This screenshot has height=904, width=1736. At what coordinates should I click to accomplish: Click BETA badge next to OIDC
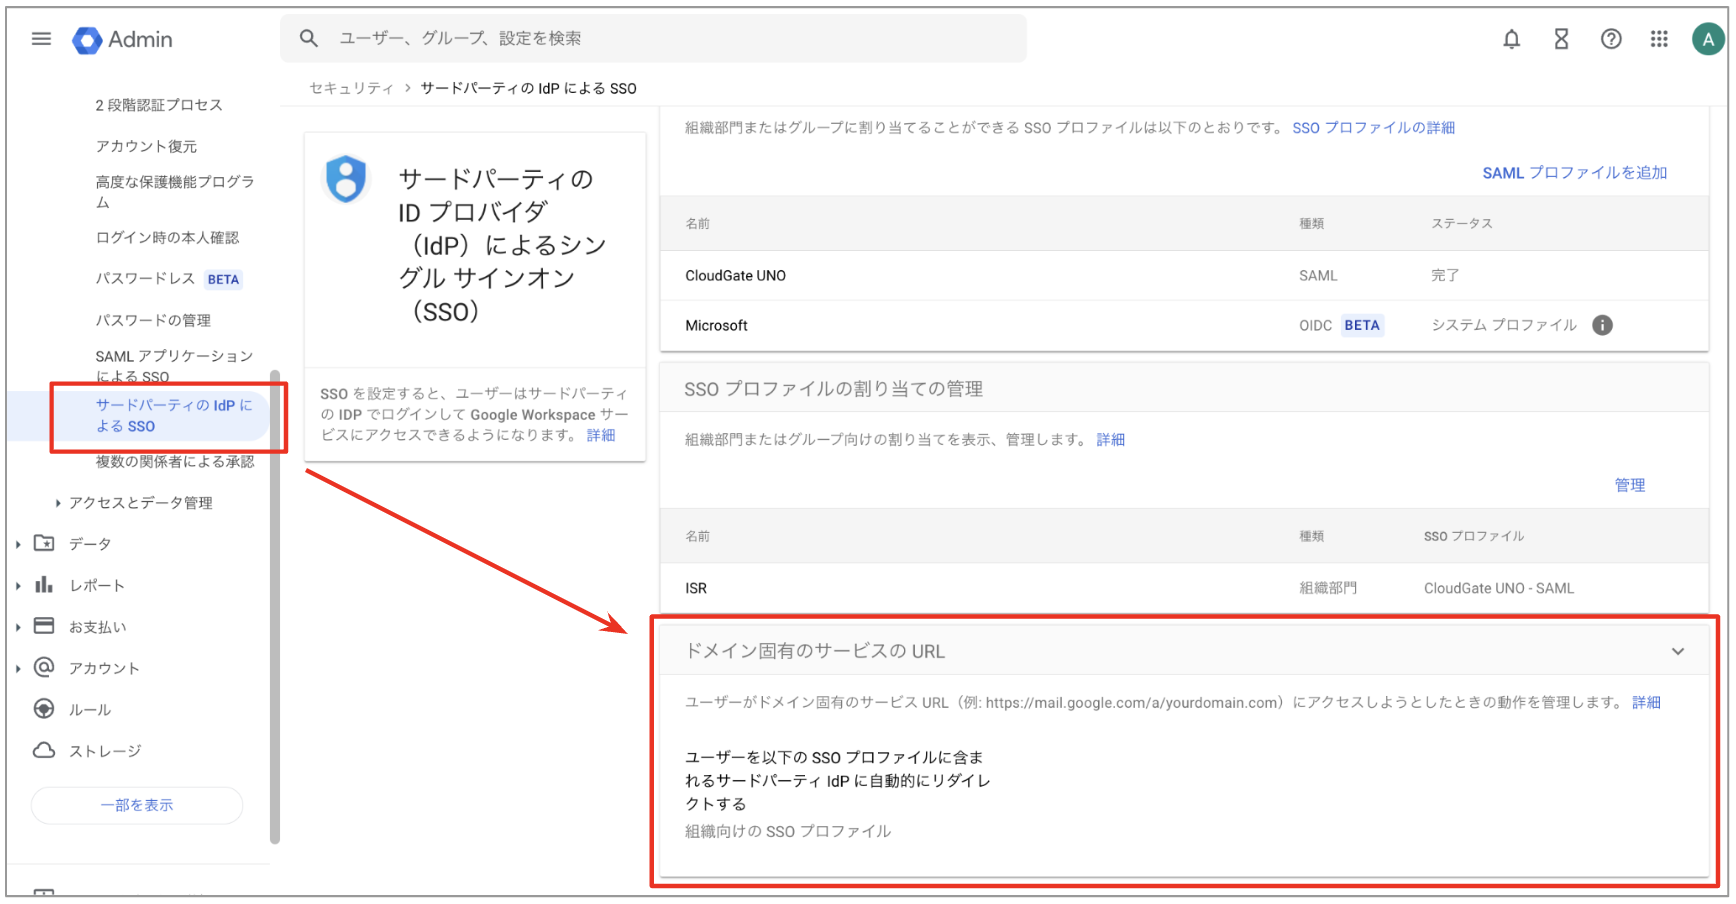click(1362, 326)
